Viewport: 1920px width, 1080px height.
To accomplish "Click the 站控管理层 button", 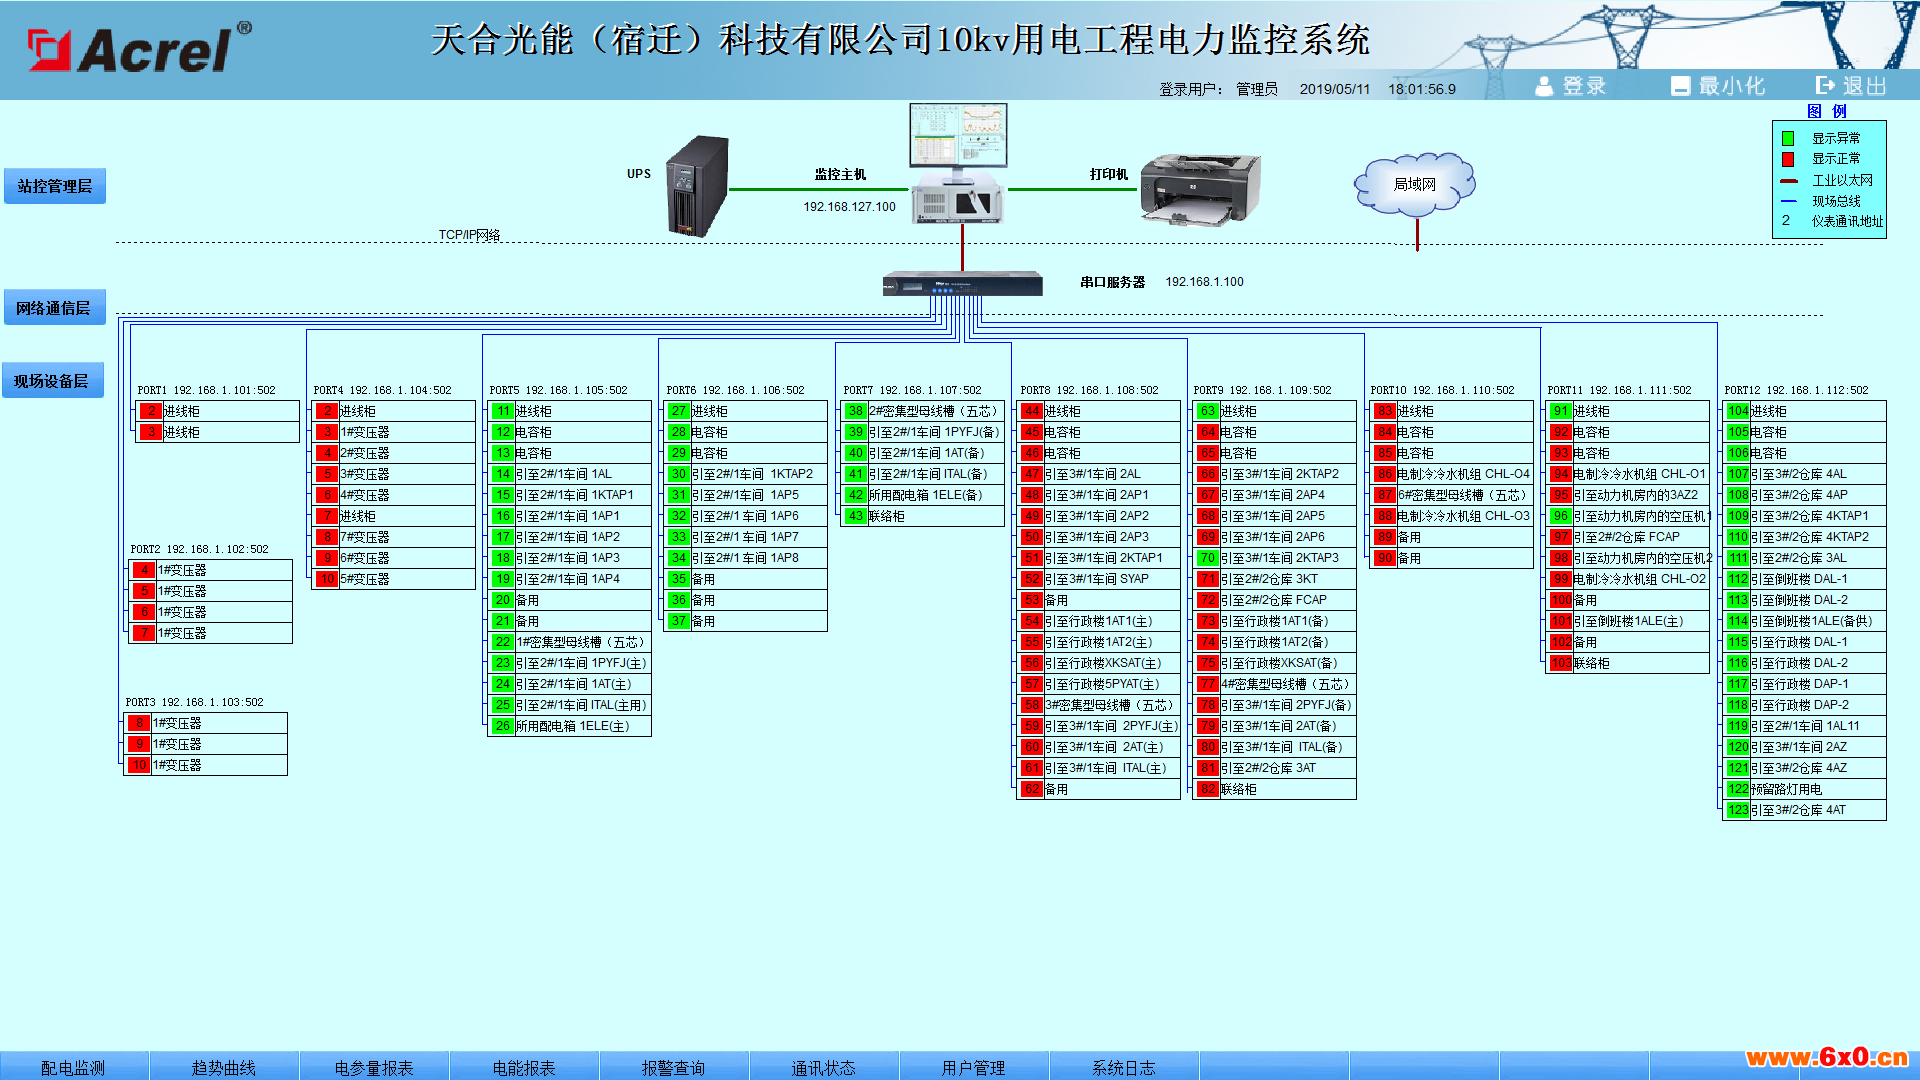I will (55, 186).
